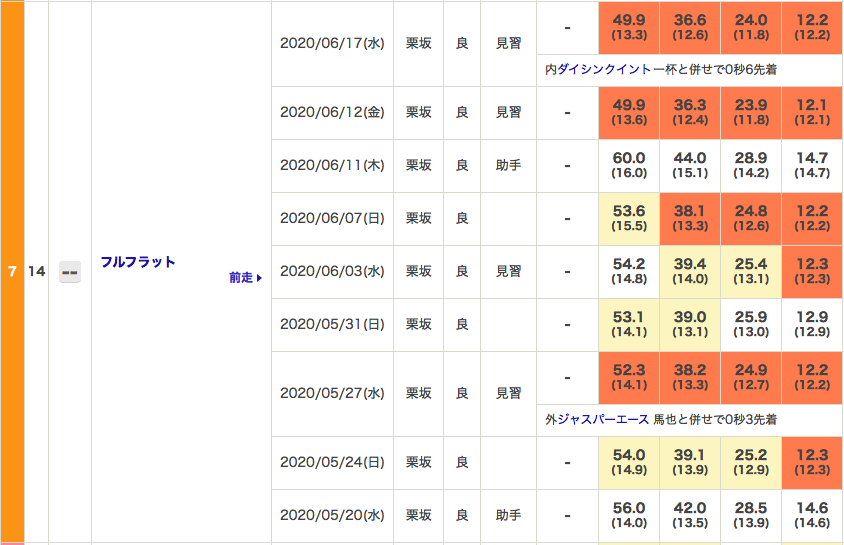Viewport: 844px width, 545px height.
Task: Click the 14.7 (14.7) time cell
Action: pos(812,165)
